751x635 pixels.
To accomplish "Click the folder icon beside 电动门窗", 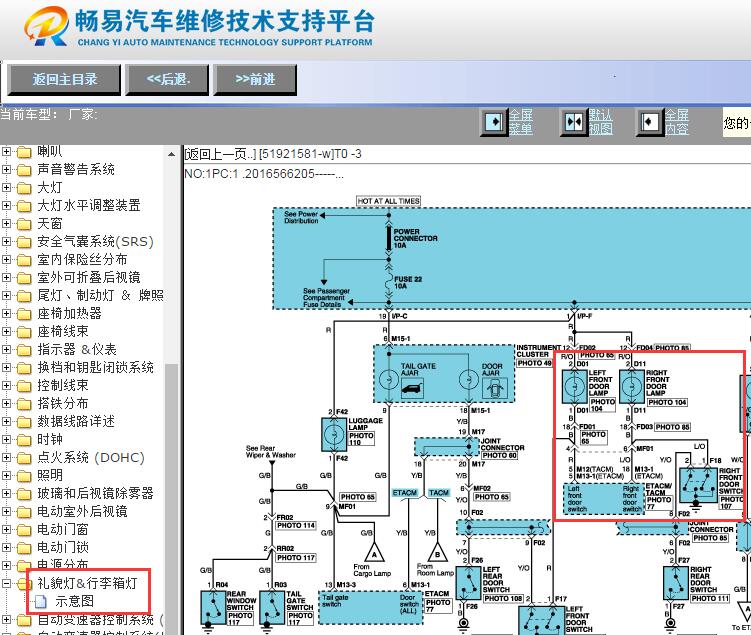I will [23, 530].
